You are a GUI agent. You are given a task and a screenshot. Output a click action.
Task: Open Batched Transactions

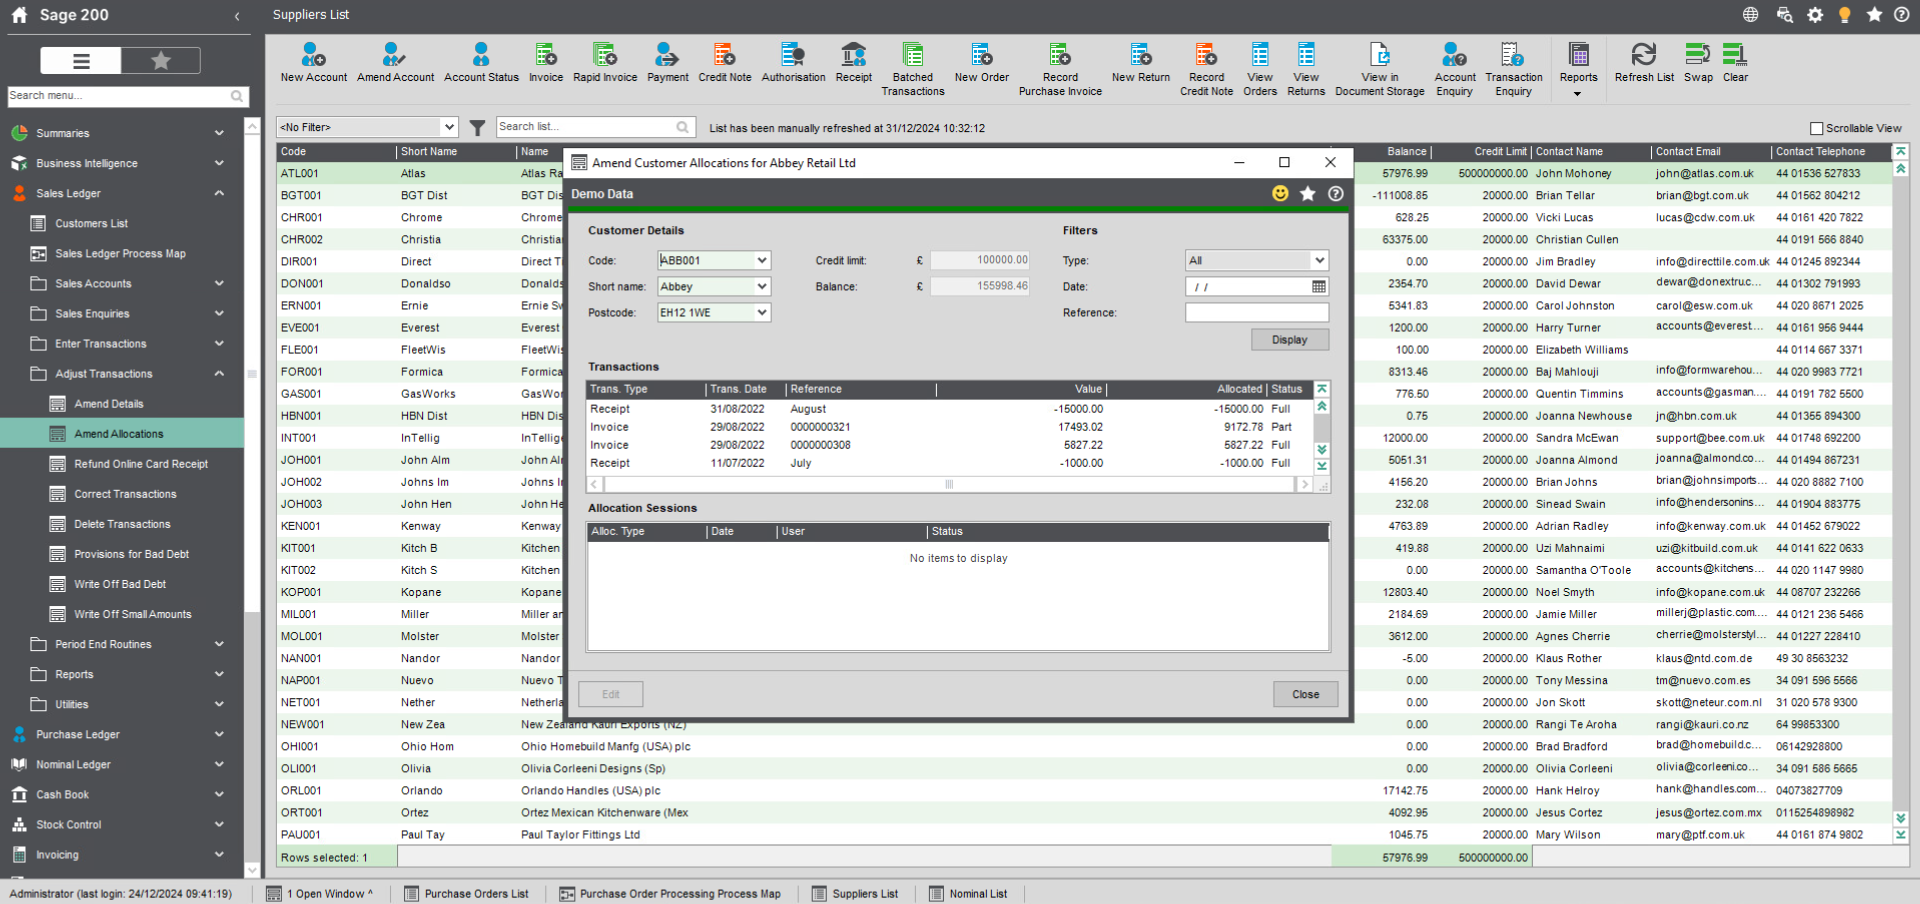click(x=912, y=62)
